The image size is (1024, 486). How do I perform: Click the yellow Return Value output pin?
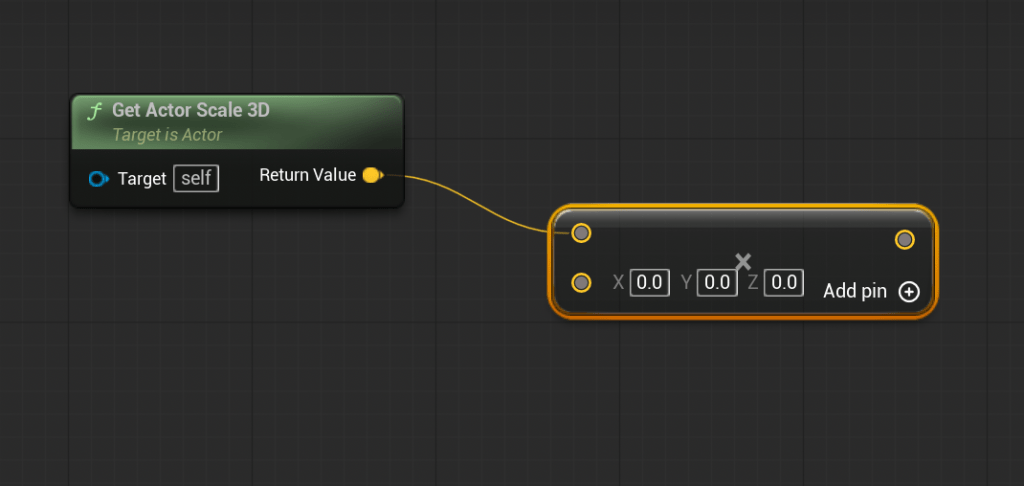click(x=371, y=176)
